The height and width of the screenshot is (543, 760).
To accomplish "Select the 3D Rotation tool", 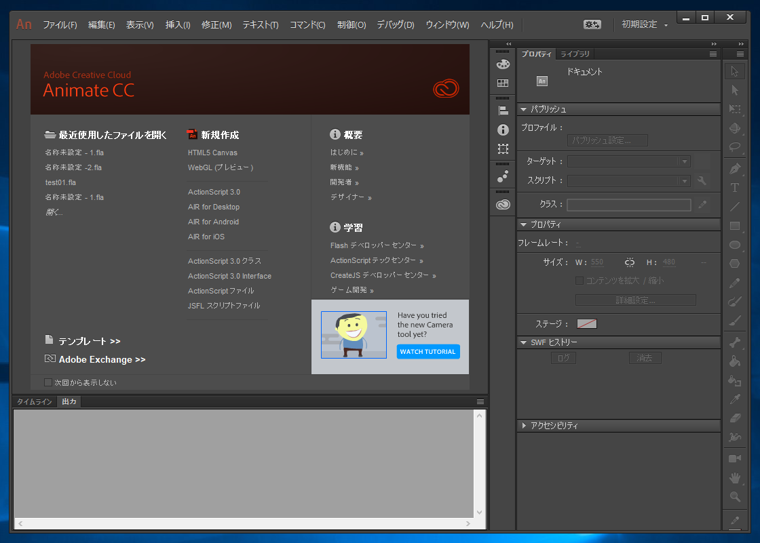I will coord(735,128).
